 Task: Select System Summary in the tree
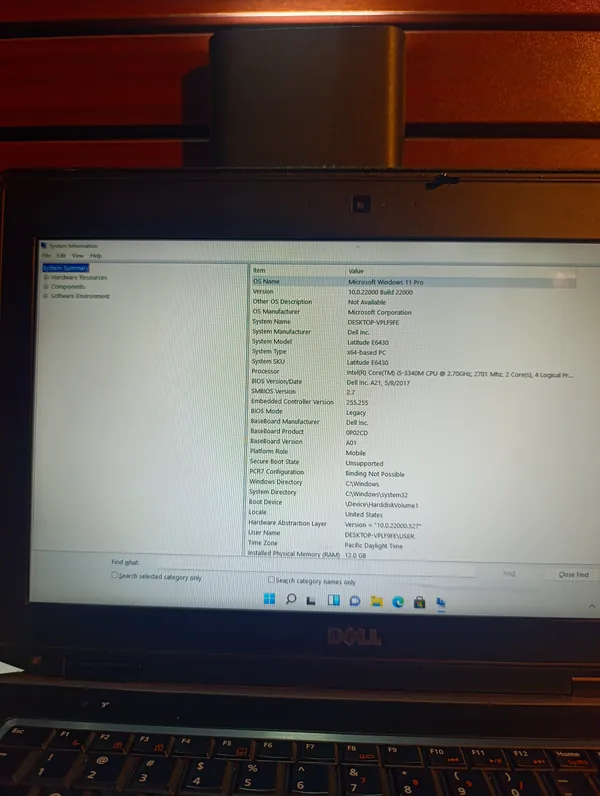(x=66, y=268)
